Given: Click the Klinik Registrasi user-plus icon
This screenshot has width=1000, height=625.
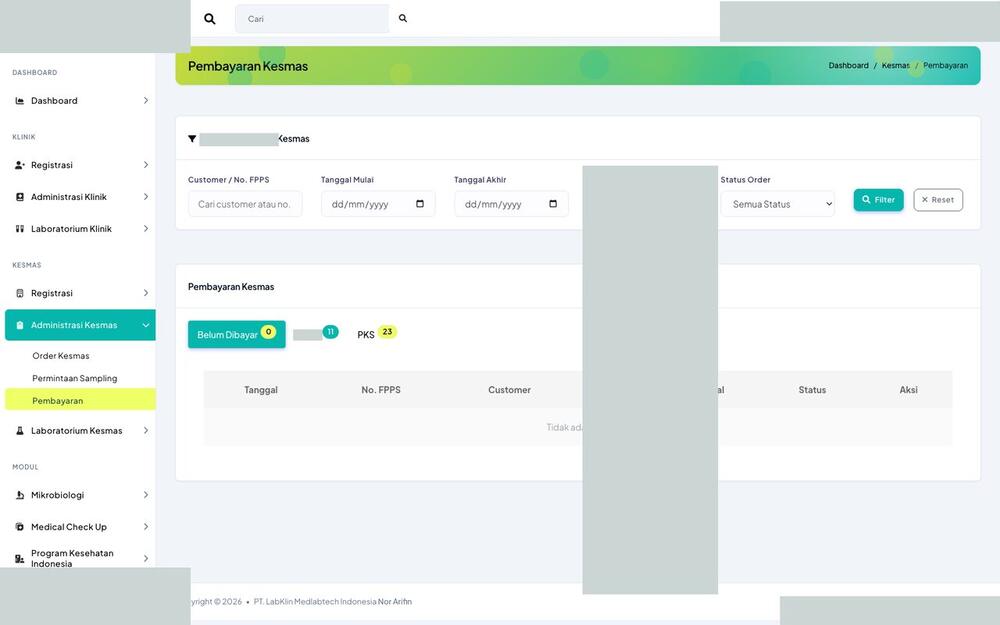Looking at the screenshot, I should (x=20, y=165).
